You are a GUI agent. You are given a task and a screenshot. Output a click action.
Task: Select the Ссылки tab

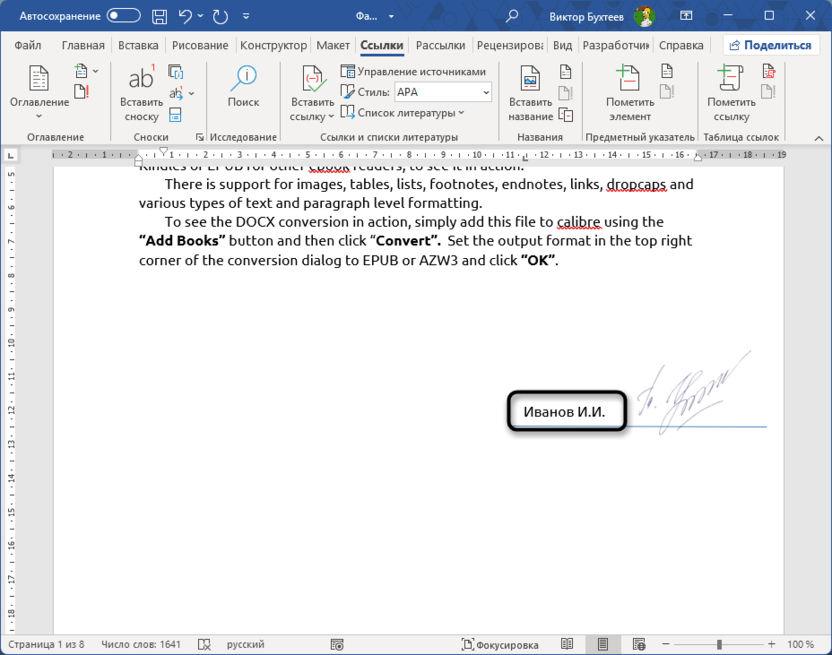tap(382, 46)
